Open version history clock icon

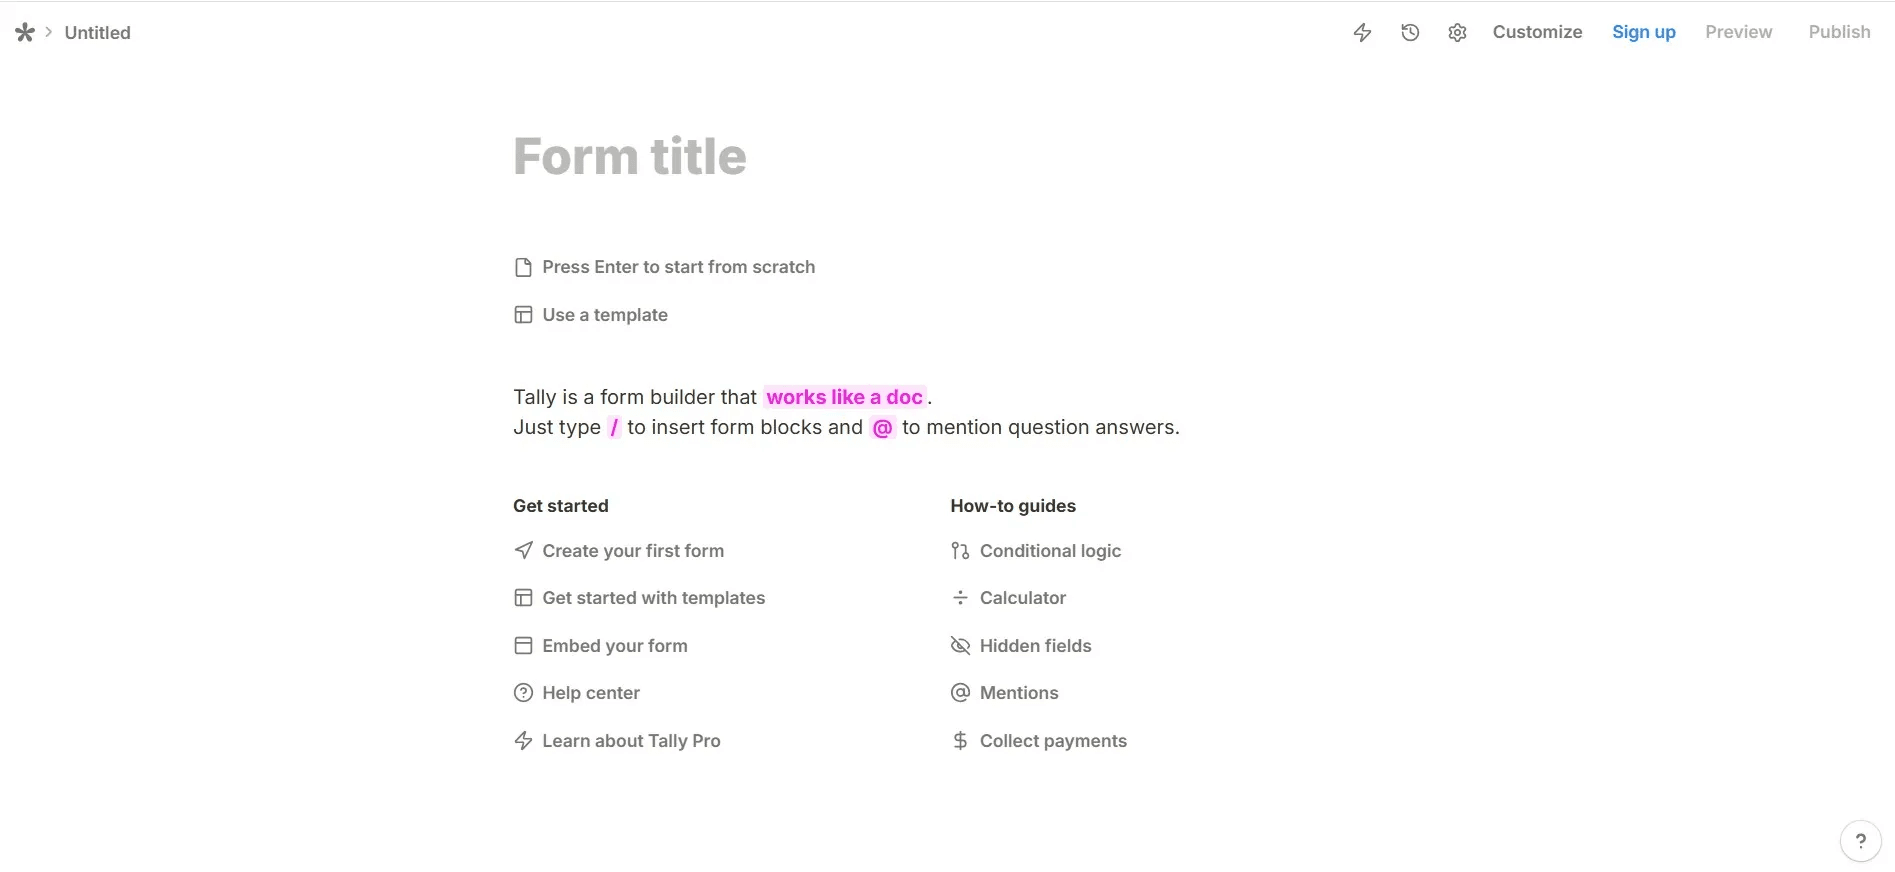[1410, 33]
